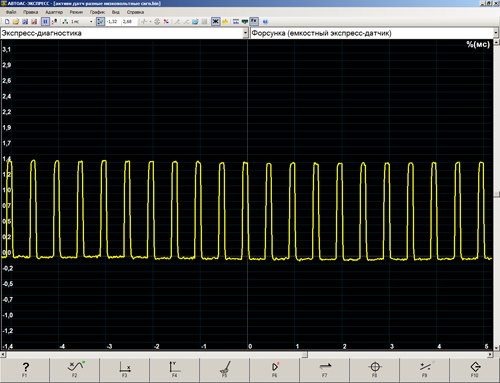Click the F1 help question mark button

point(25,370)
